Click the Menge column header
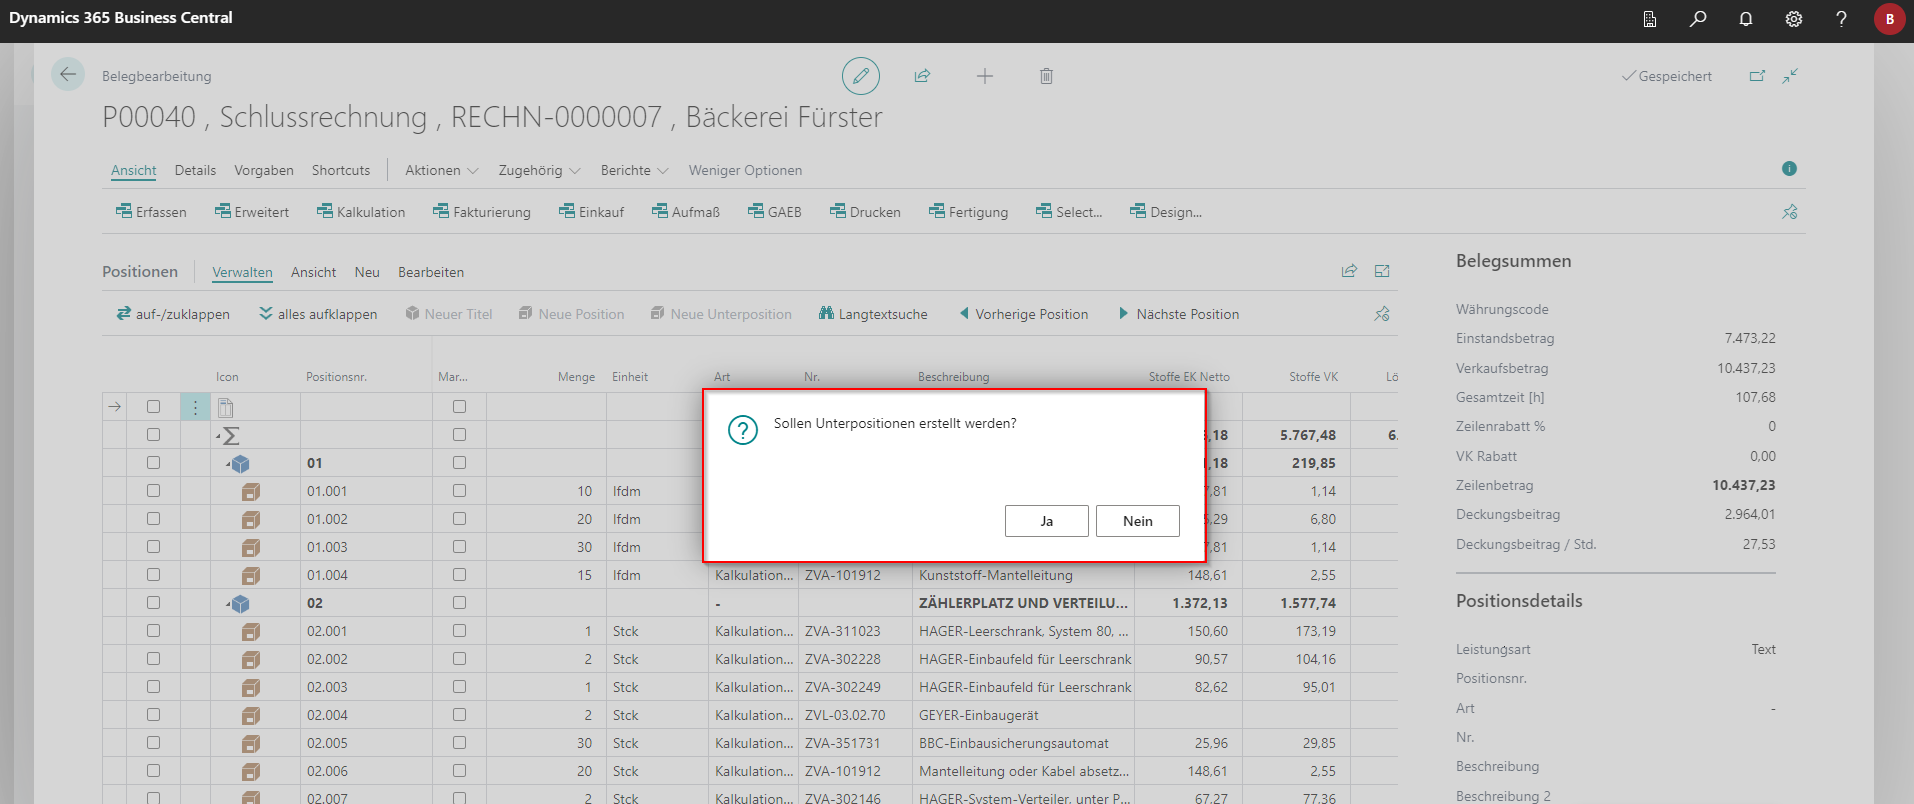The width and height of the screenshot is (1914, 804). point(576,377)
